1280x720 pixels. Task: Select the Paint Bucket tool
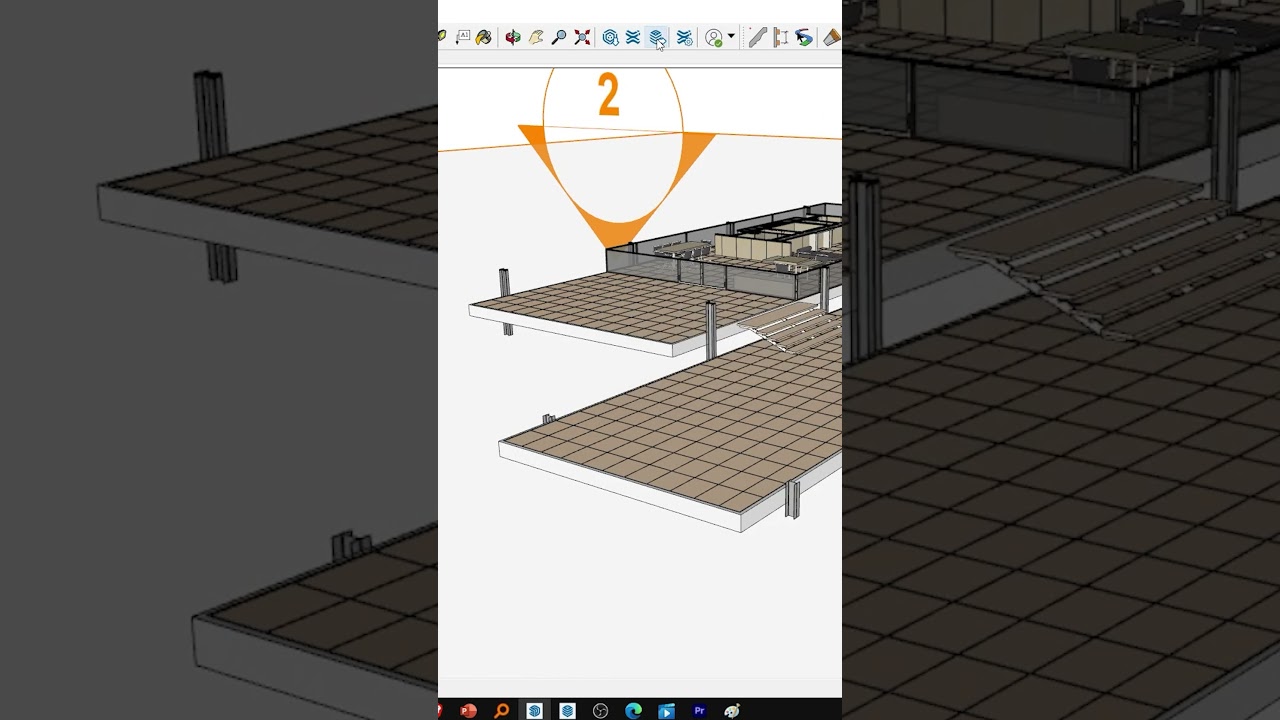pyautogui.click(x=484, y=37)
